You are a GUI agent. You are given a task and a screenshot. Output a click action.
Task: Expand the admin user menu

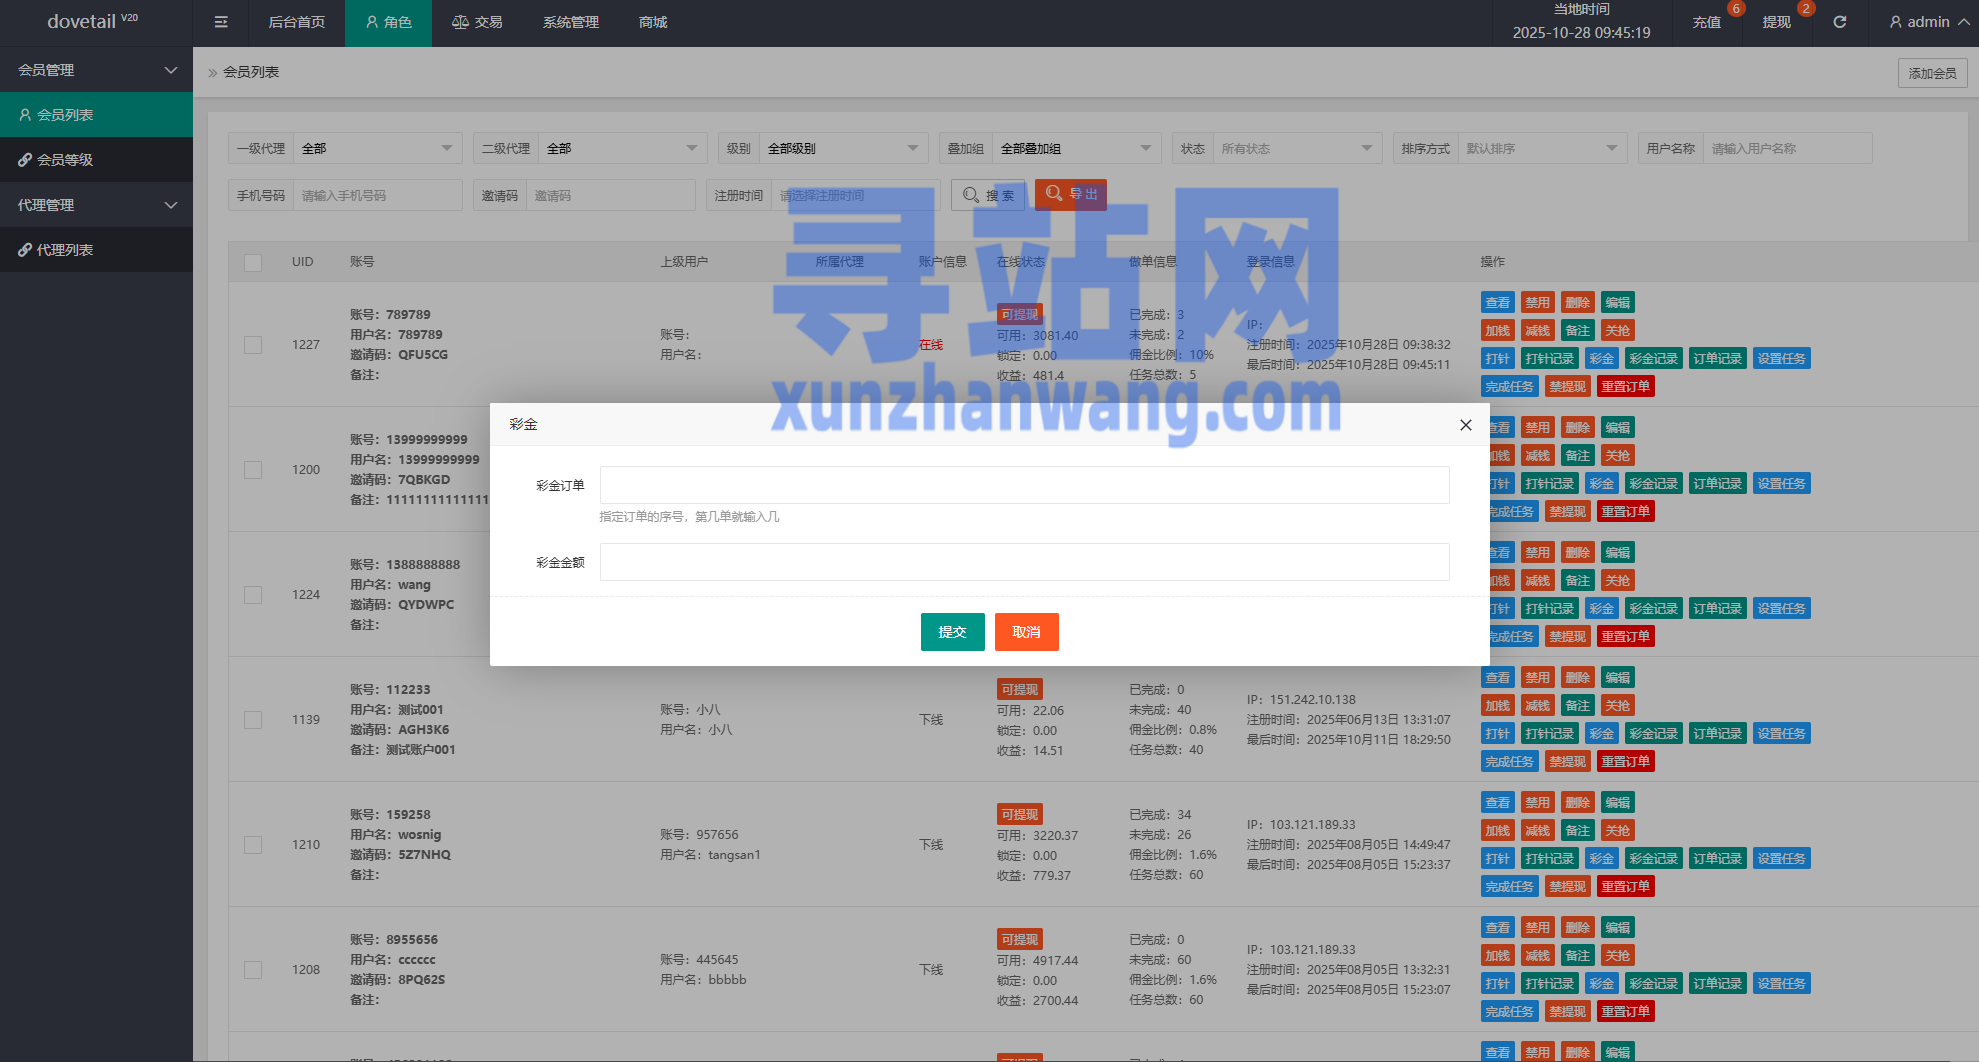1927,22
